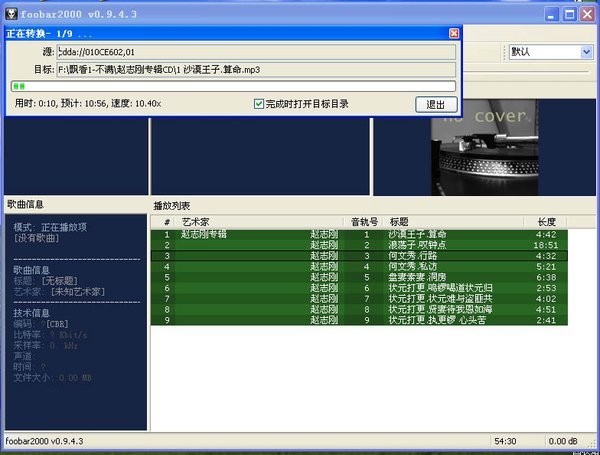Click the 模式: 正在播放项 text
This screenshot has width=600, height=455.
click(50, 227)
